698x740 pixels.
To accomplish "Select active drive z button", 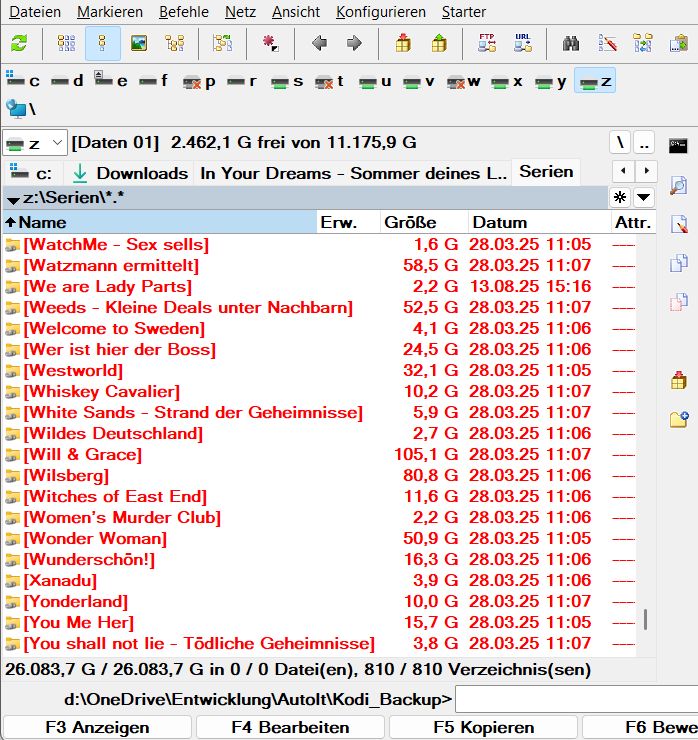I will (595, 81).
